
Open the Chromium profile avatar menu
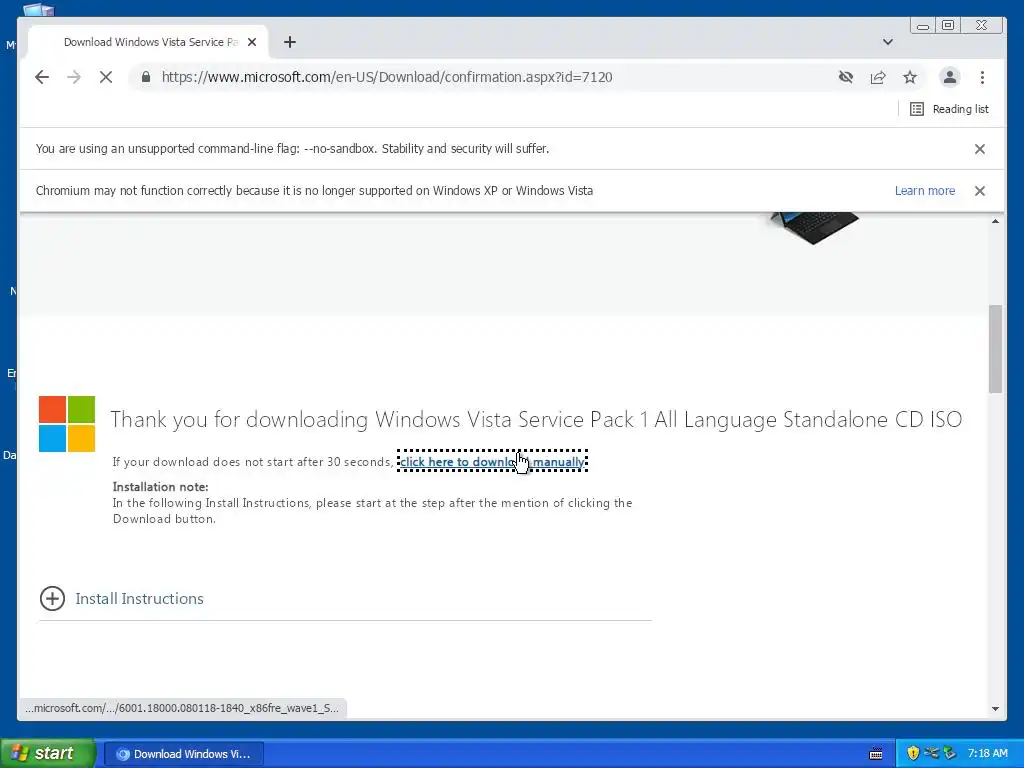tap(950, 77)
